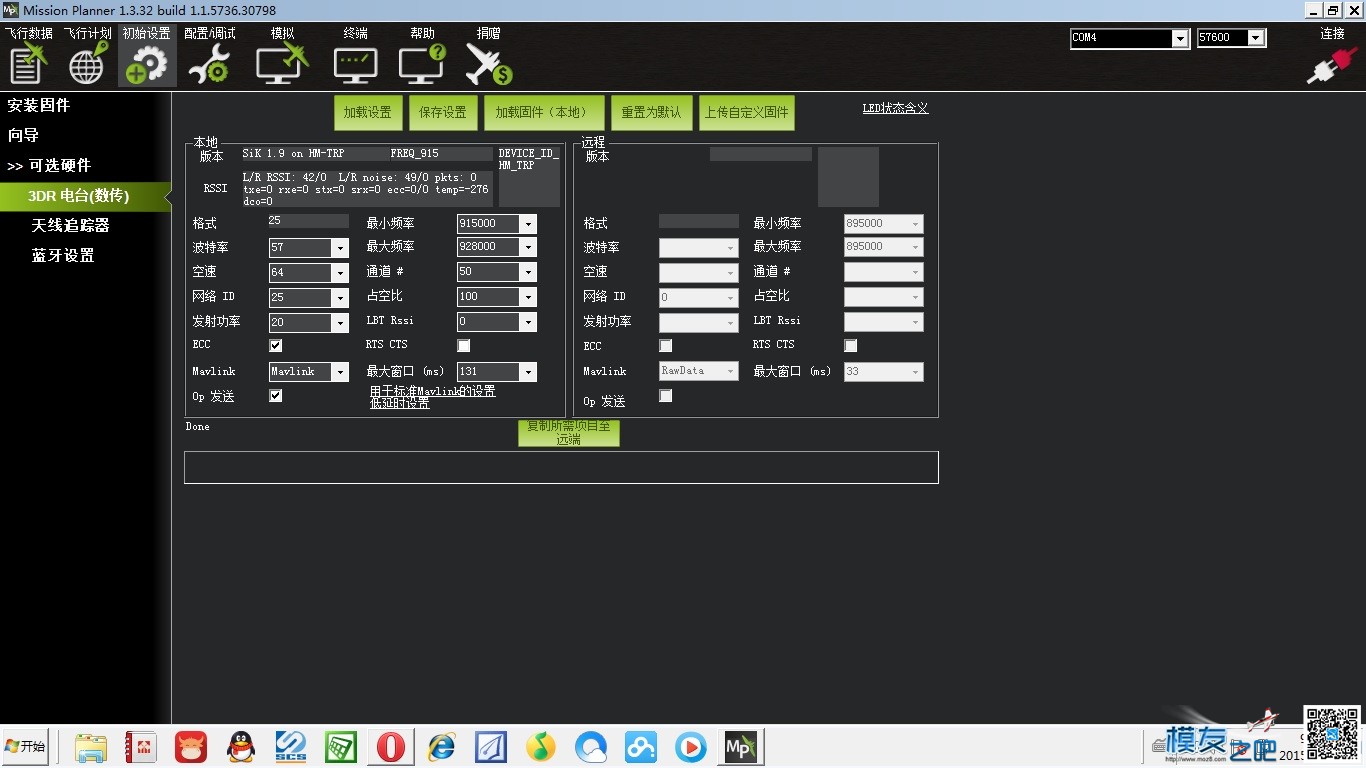The image size is (1366, 768).
Task: Launch Opera browser from taskbar
Action: coord(391,747)
